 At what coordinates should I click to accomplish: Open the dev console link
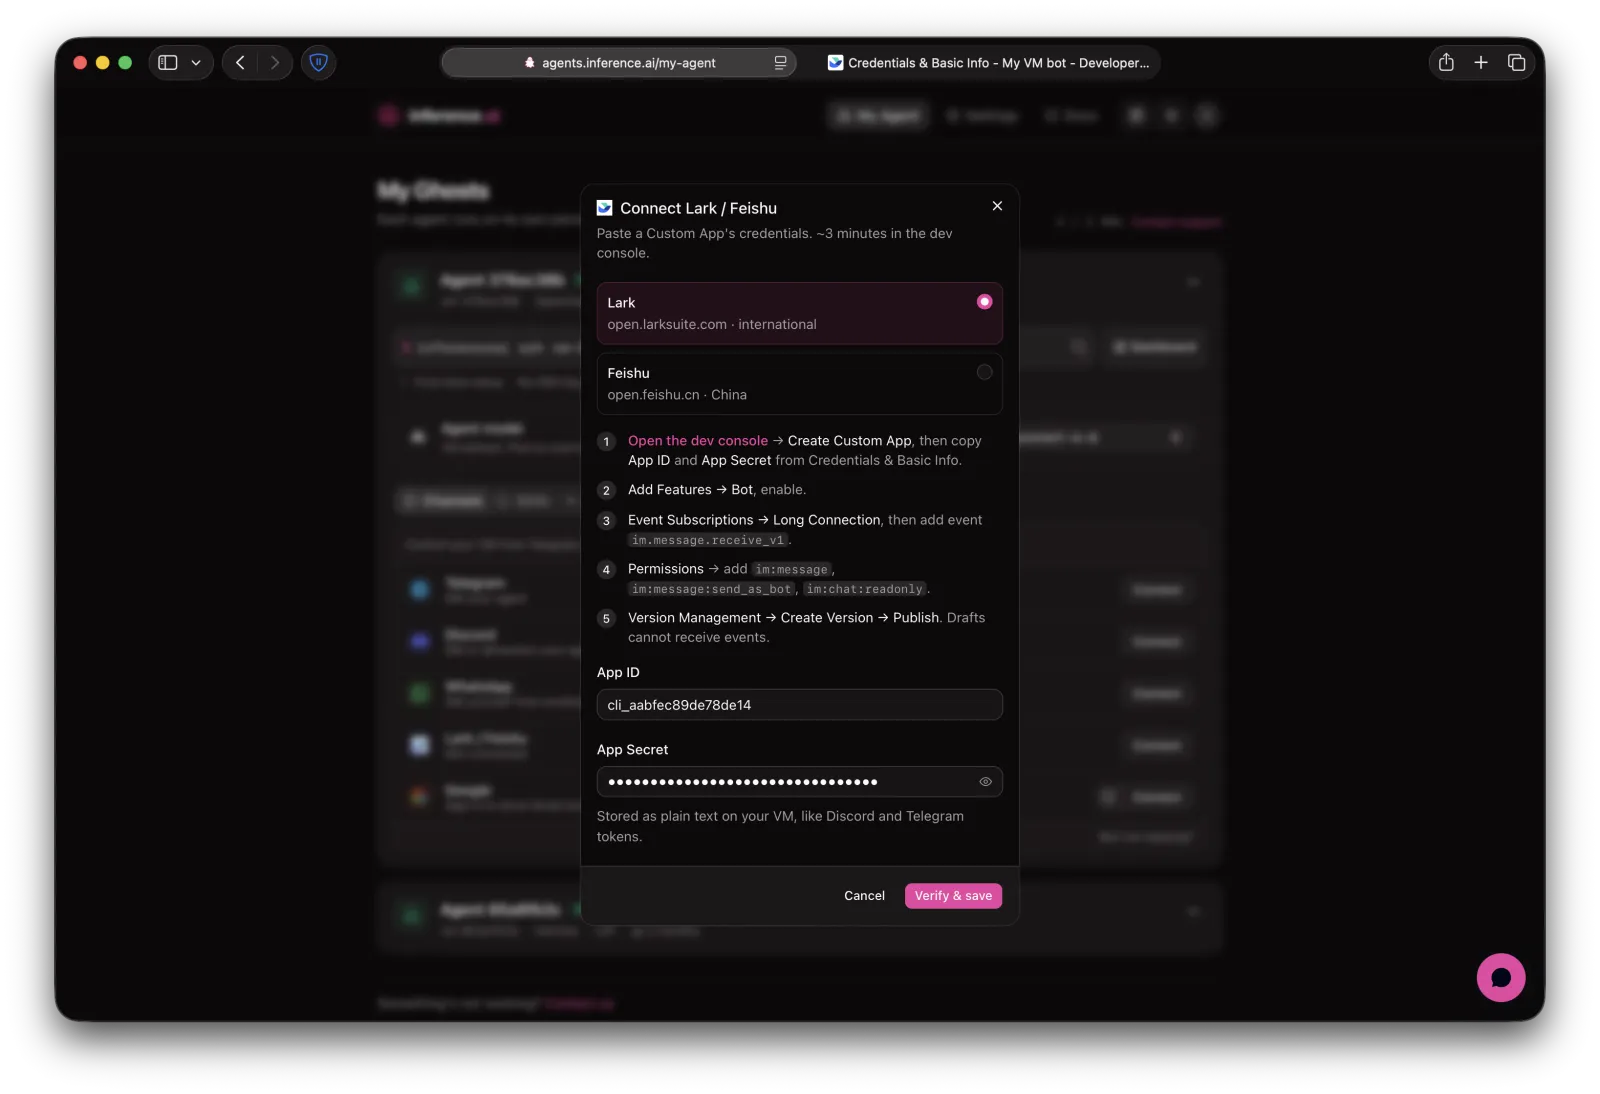coord(698,441)
